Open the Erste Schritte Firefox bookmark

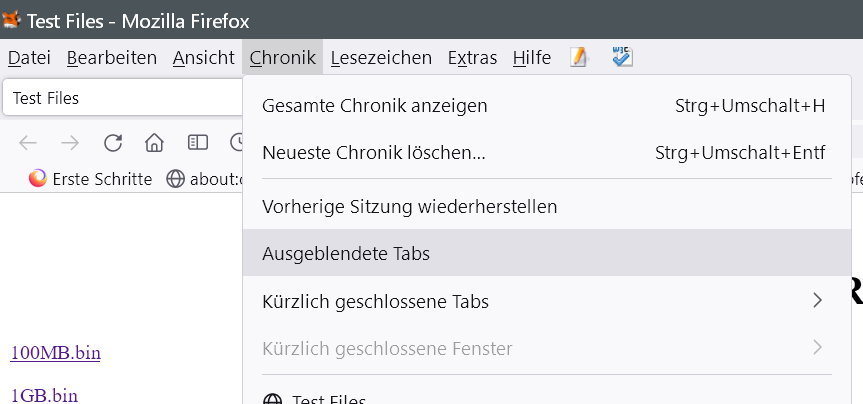(91, 179)
